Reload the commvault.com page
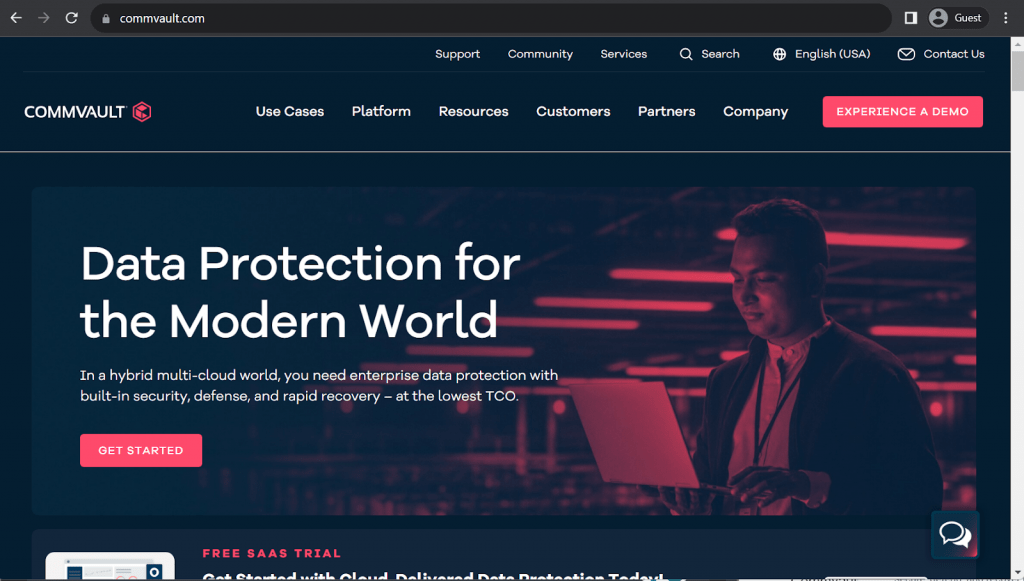The width and height of the screenshot is (1024, 581). (x=72, y=18)
